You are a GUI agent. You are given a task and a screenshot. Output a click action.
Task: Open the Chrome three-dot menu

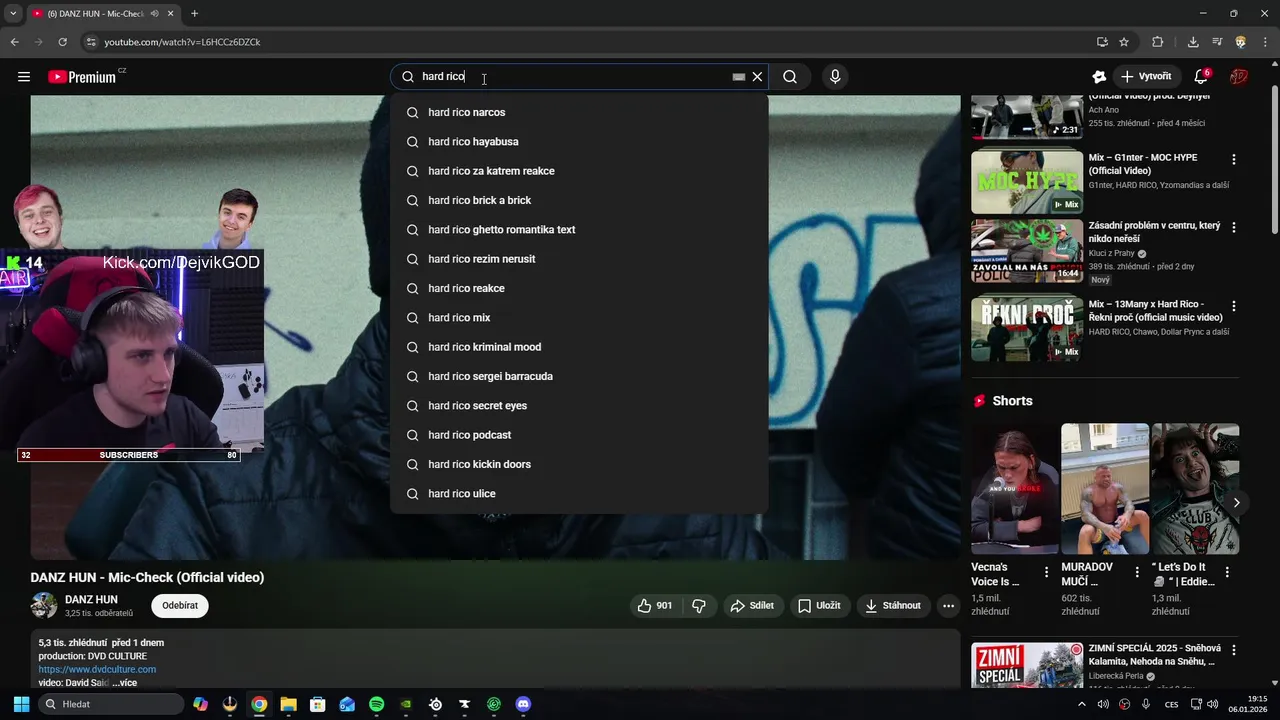1265,42
